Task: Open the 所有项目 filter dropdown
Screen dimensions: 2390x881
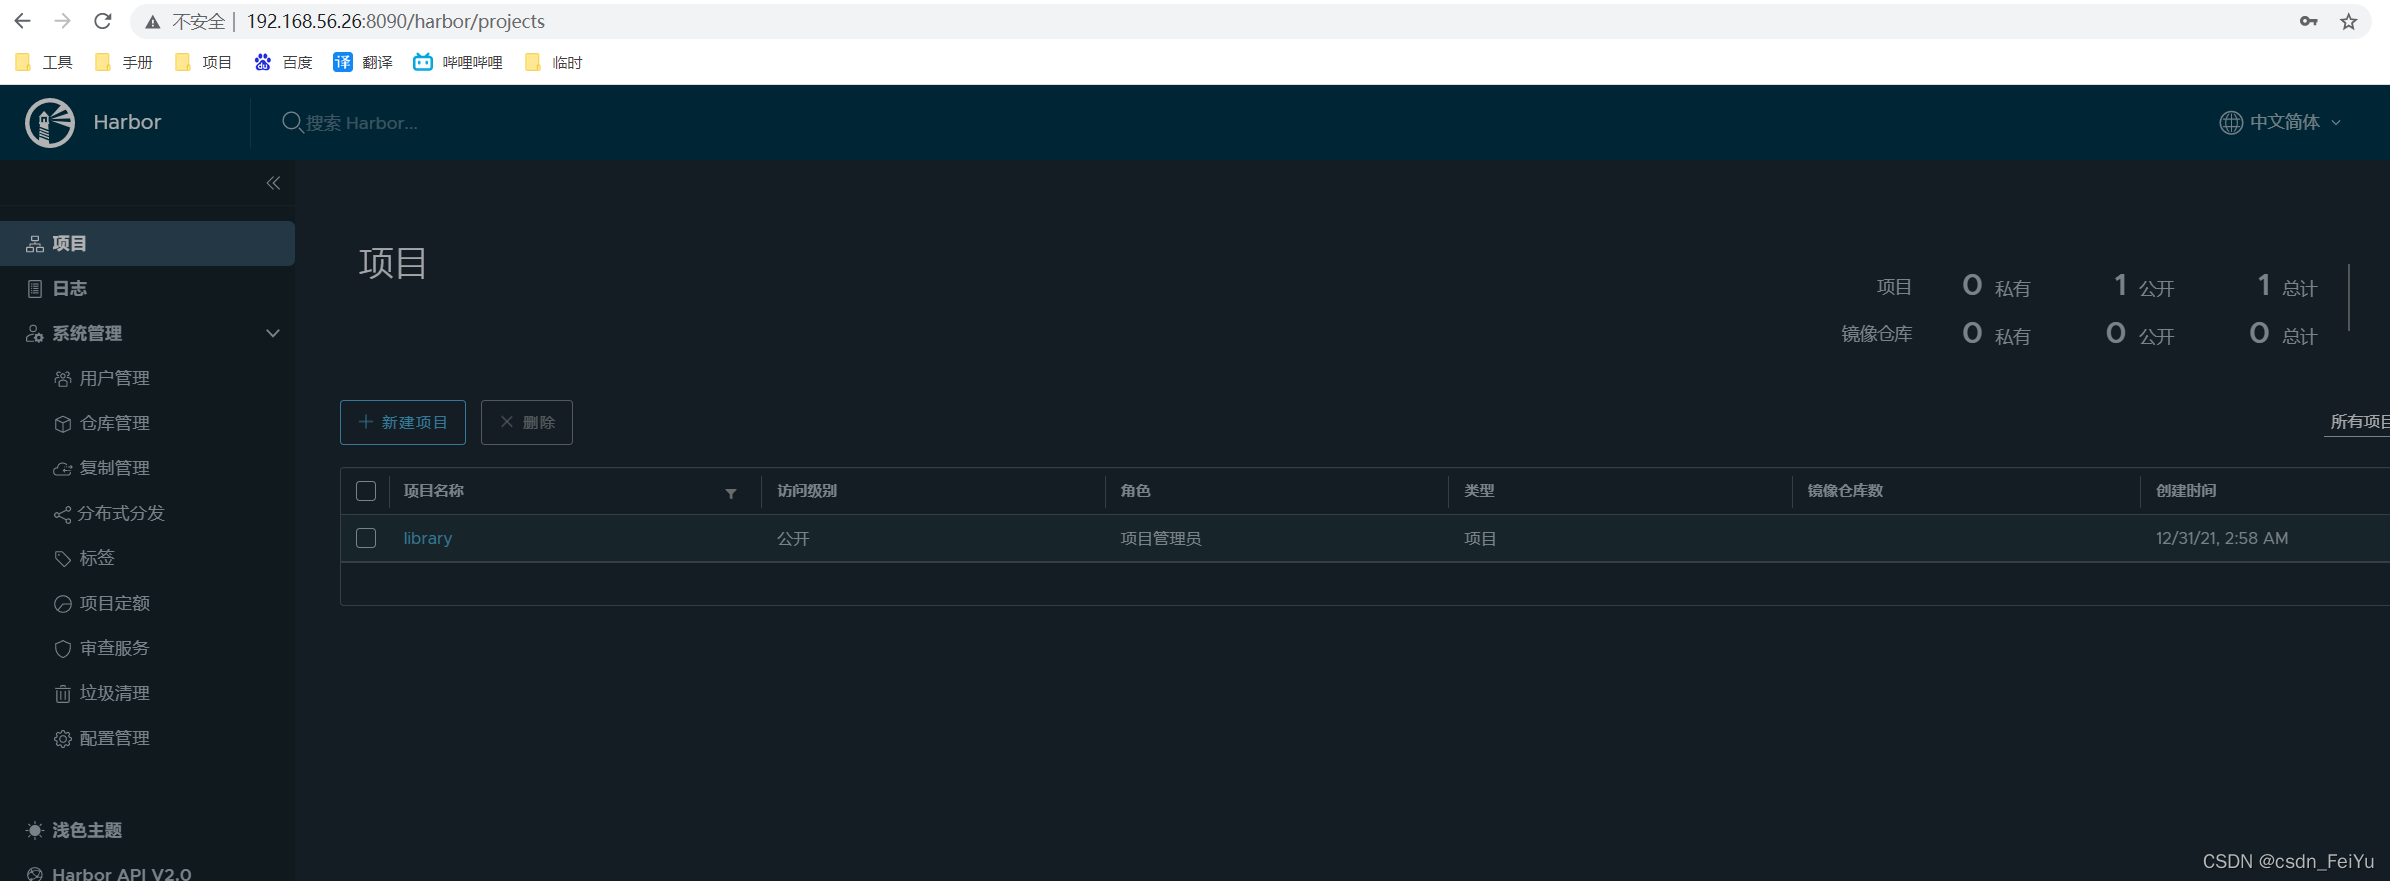Action: click(2359, 422)
